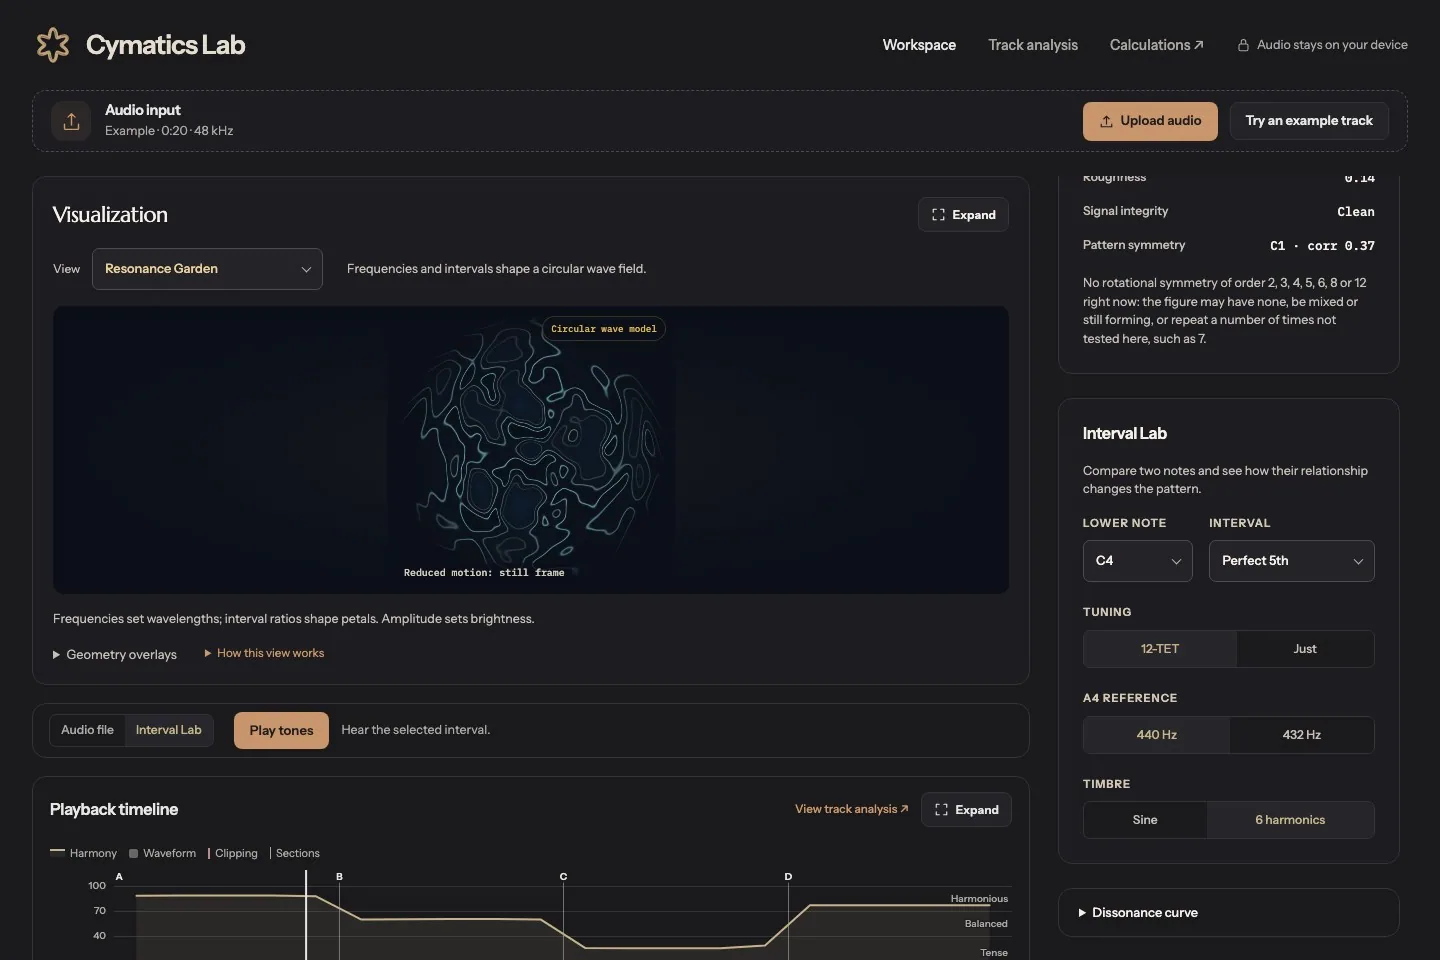Expand How this view works
1440x960 pixels.
point(265,653)
